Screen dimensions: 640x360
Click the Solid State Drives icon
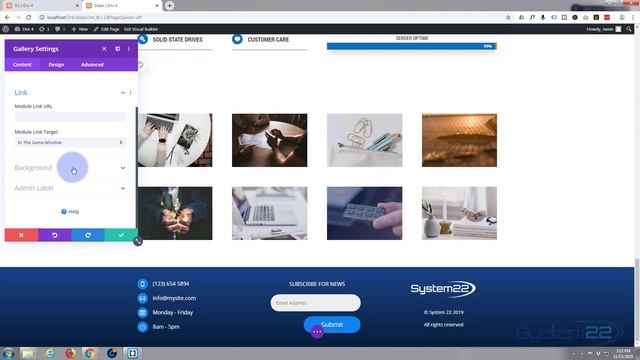point(142,39)
